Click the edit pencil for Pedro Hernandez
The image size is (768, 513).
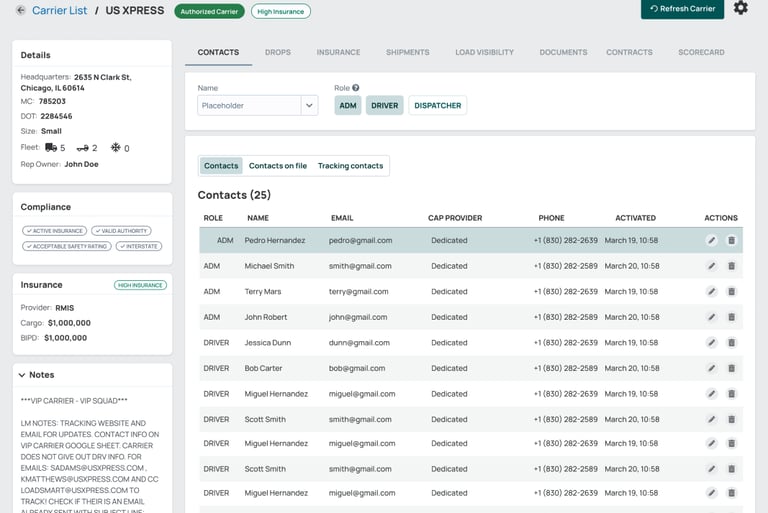pos(711,240)
